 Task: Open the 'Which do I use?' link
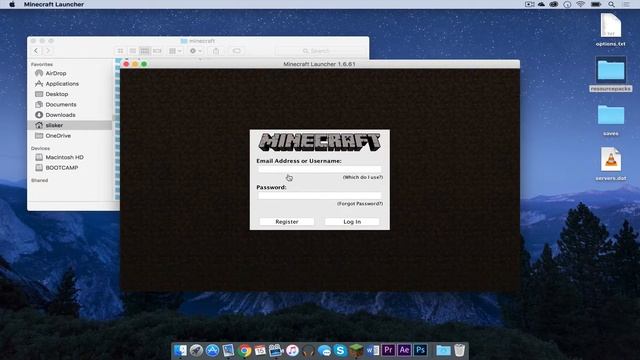coord(362,177)
